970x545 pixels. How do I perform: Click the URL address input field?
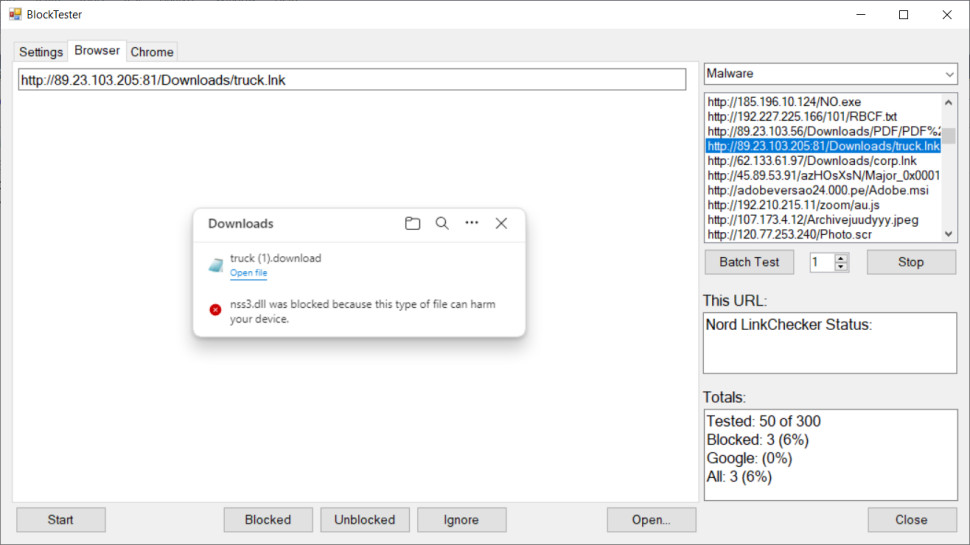tap(352, 80)
